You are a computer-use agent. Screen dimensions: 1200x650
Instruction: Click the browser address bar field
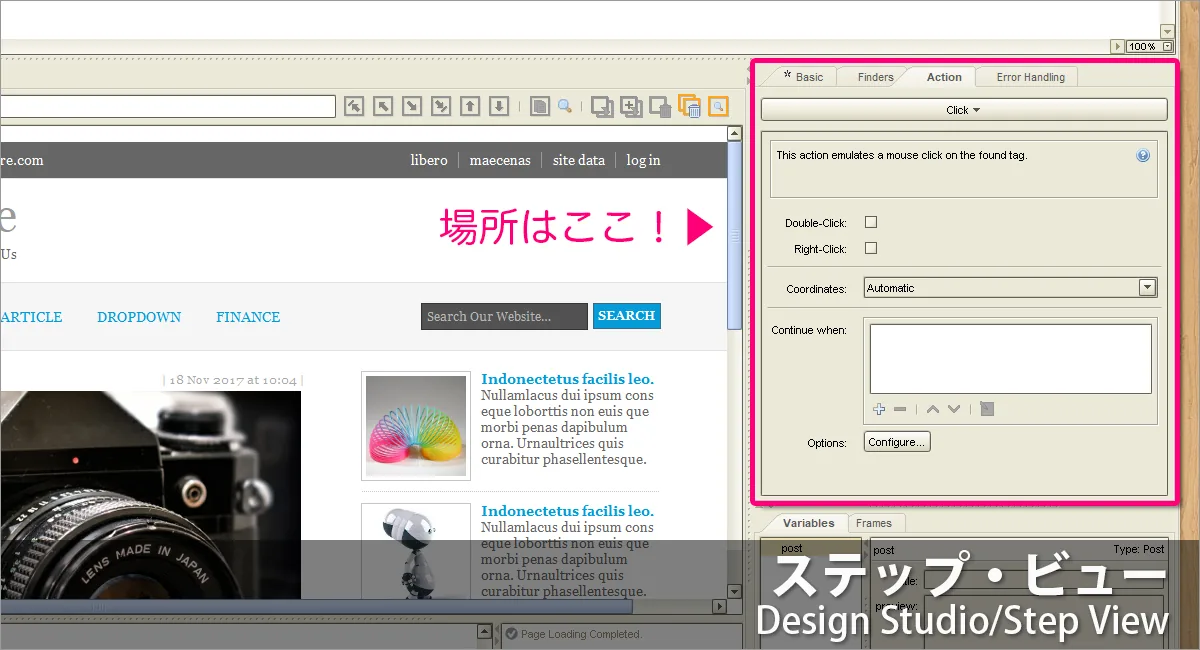168,106
